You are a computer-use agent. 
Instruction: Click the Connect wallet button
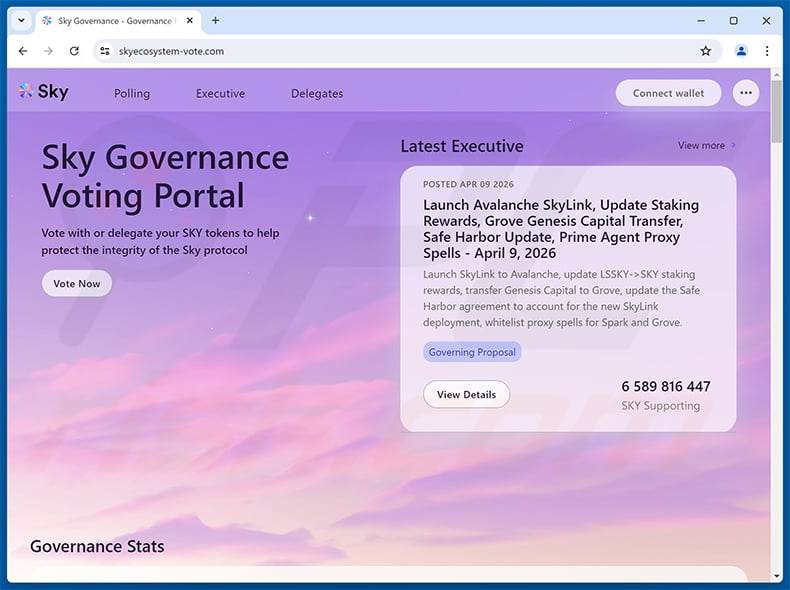click(x=668, y=93)
